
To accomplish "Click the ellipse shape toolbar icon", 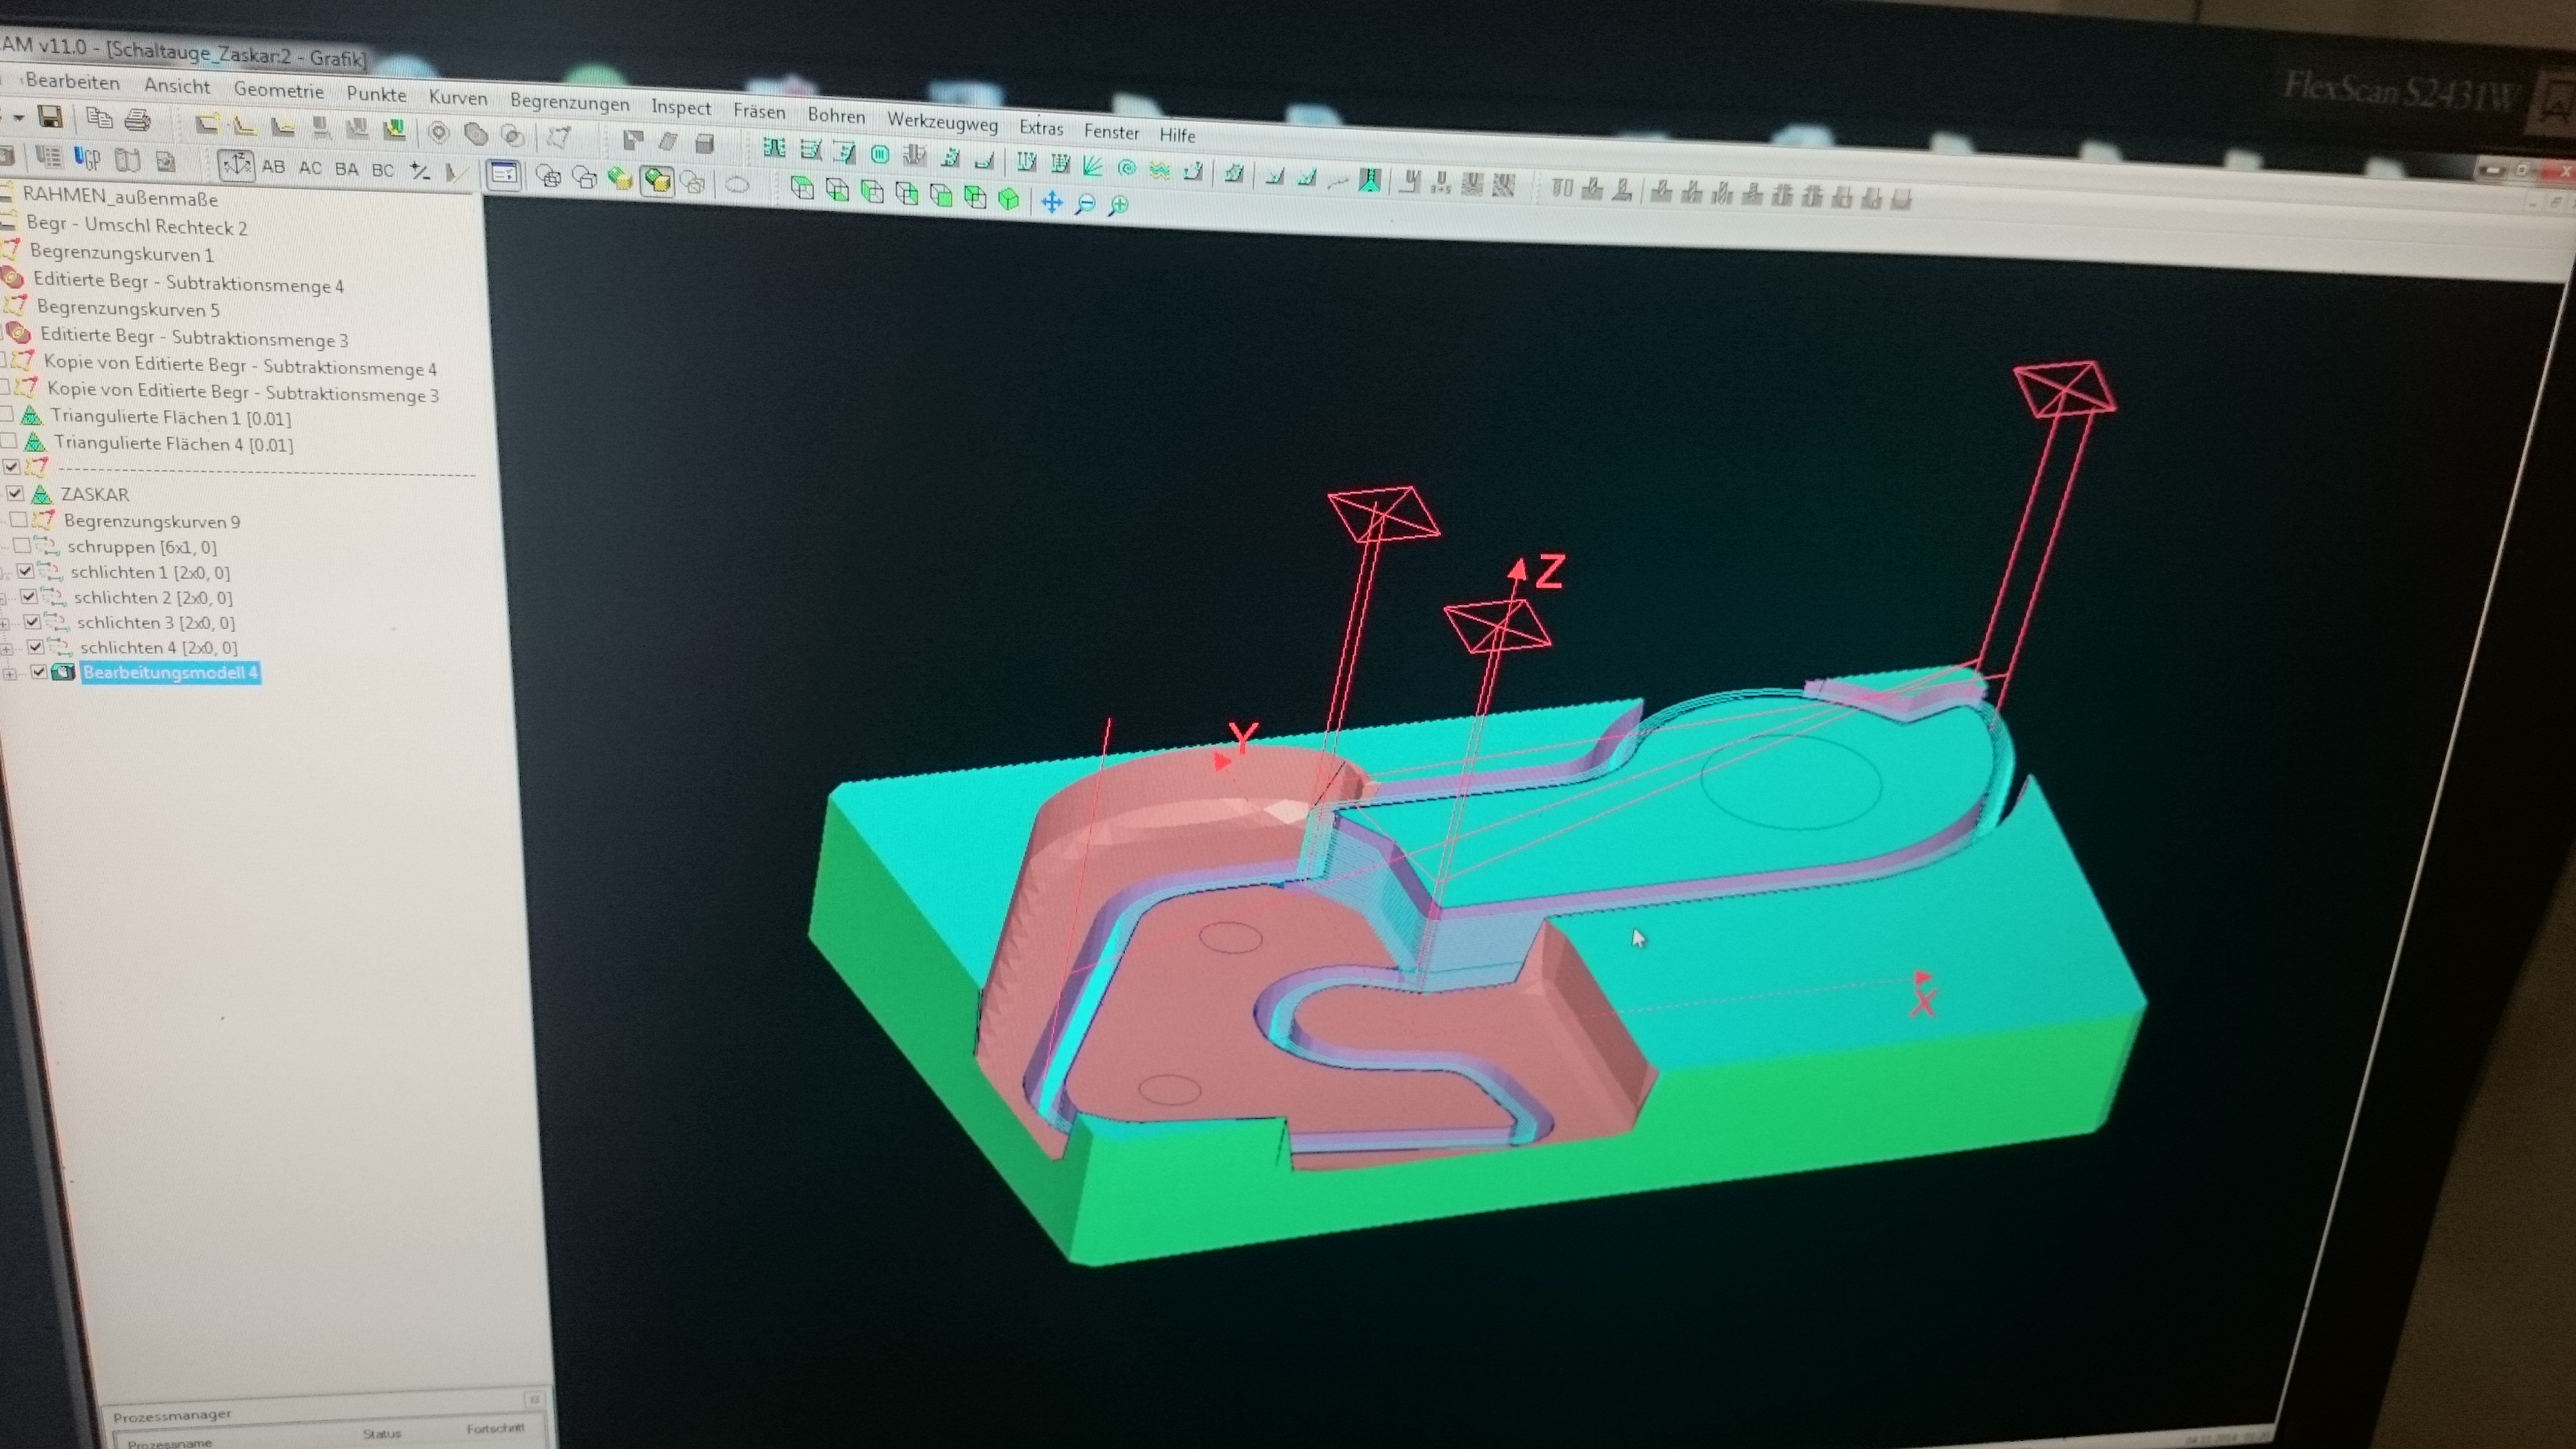I will click(x=737, y=184).
